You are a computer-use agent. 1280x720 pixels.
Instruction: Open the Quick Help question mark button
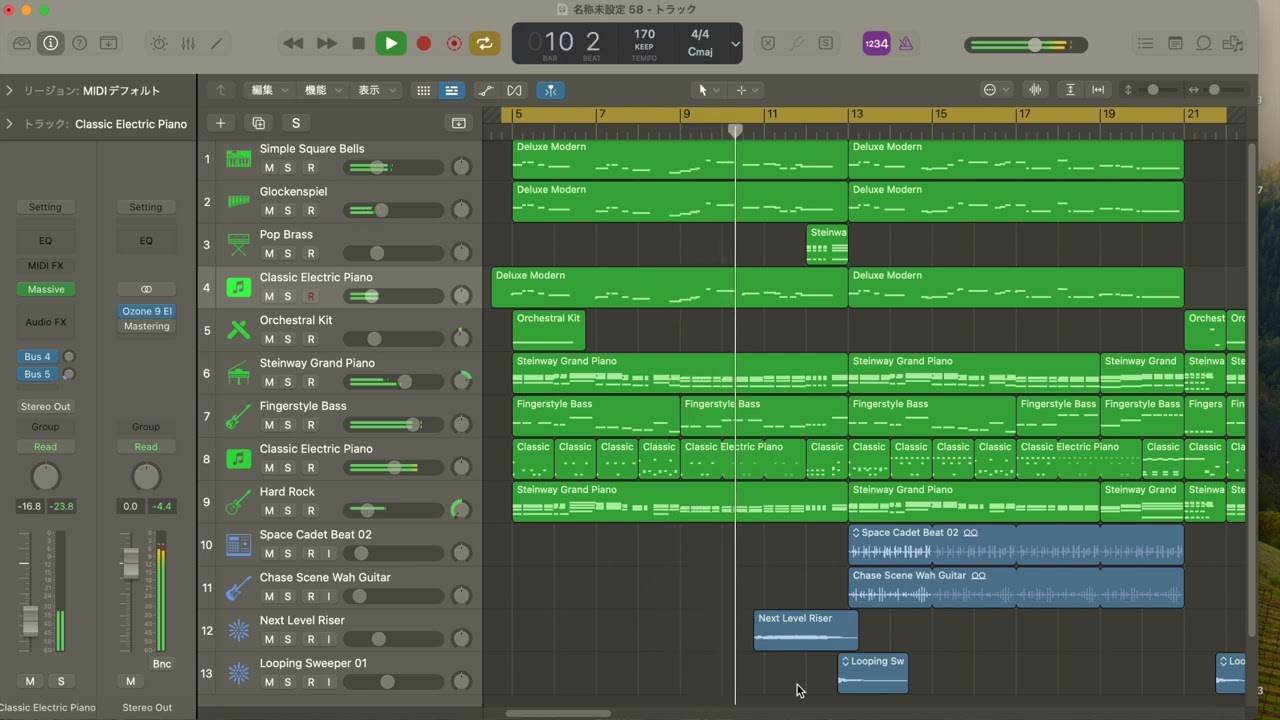coord(79,44)
